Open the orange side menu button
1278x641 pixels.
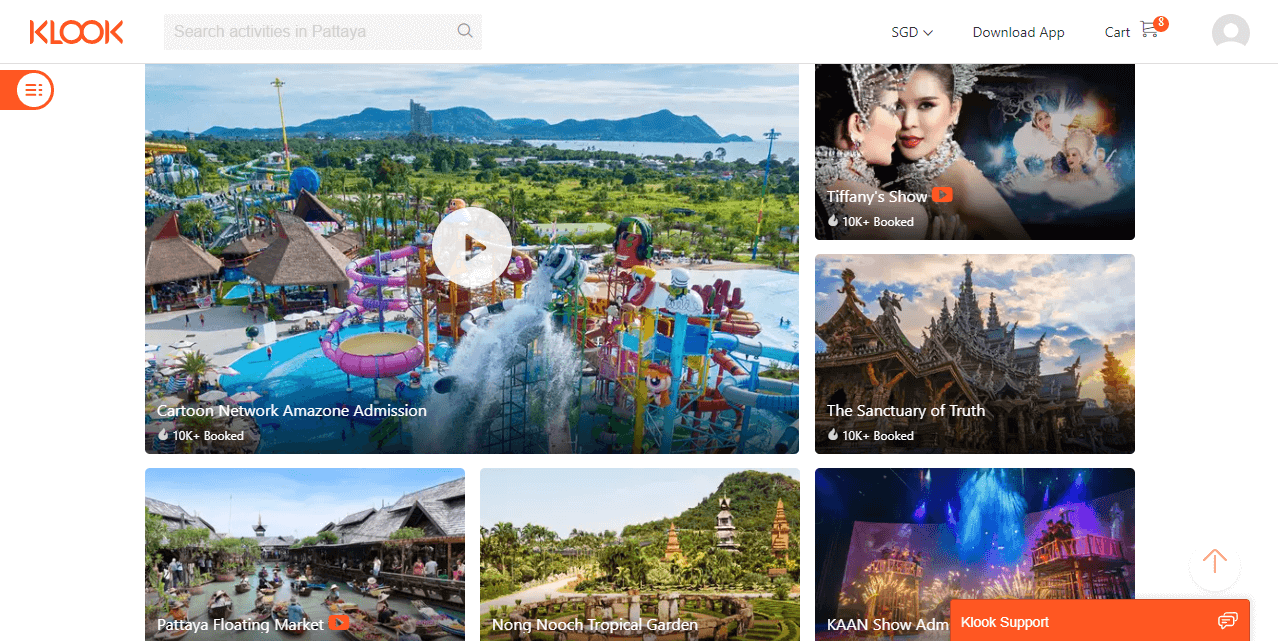27,90
